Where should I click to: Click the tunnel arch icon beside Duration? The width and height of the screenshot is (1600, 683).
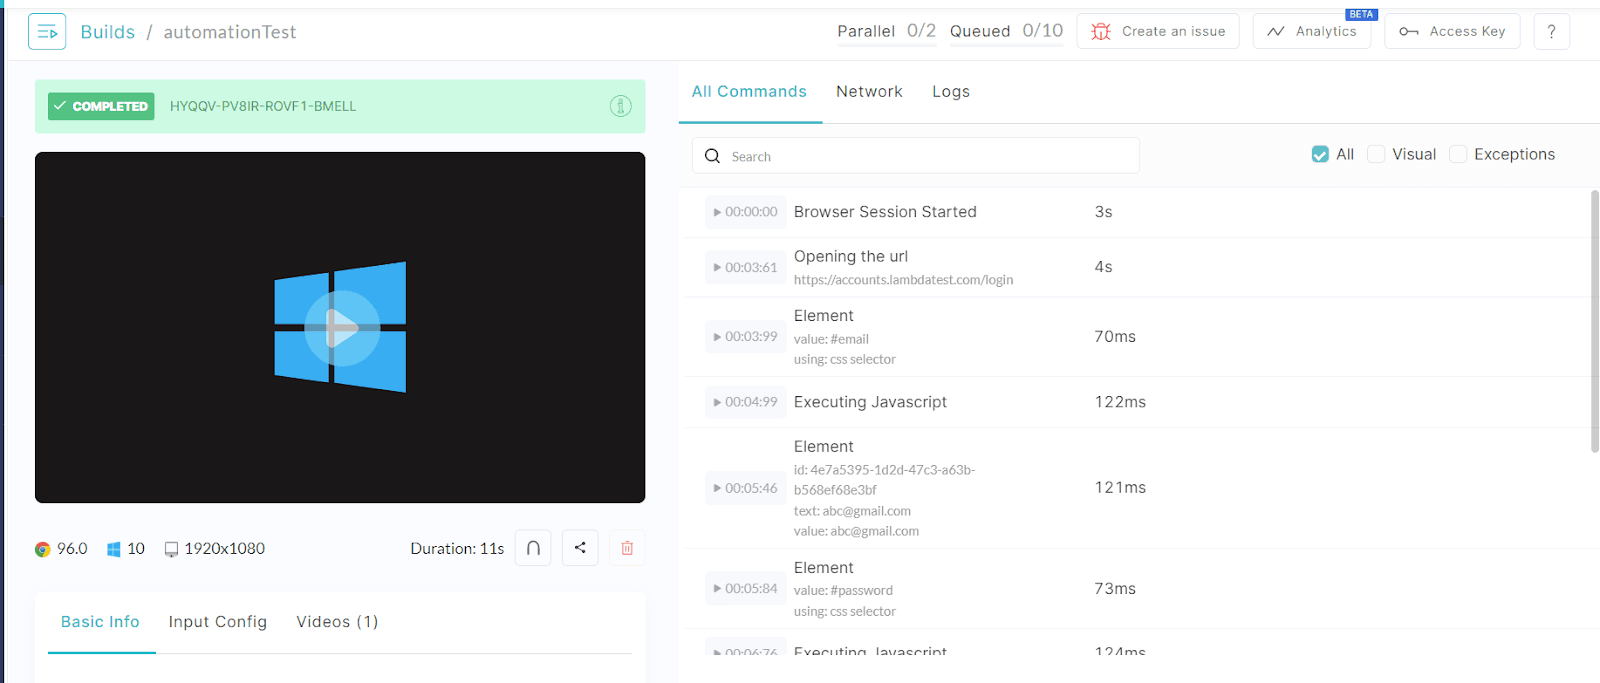(533, 548)
